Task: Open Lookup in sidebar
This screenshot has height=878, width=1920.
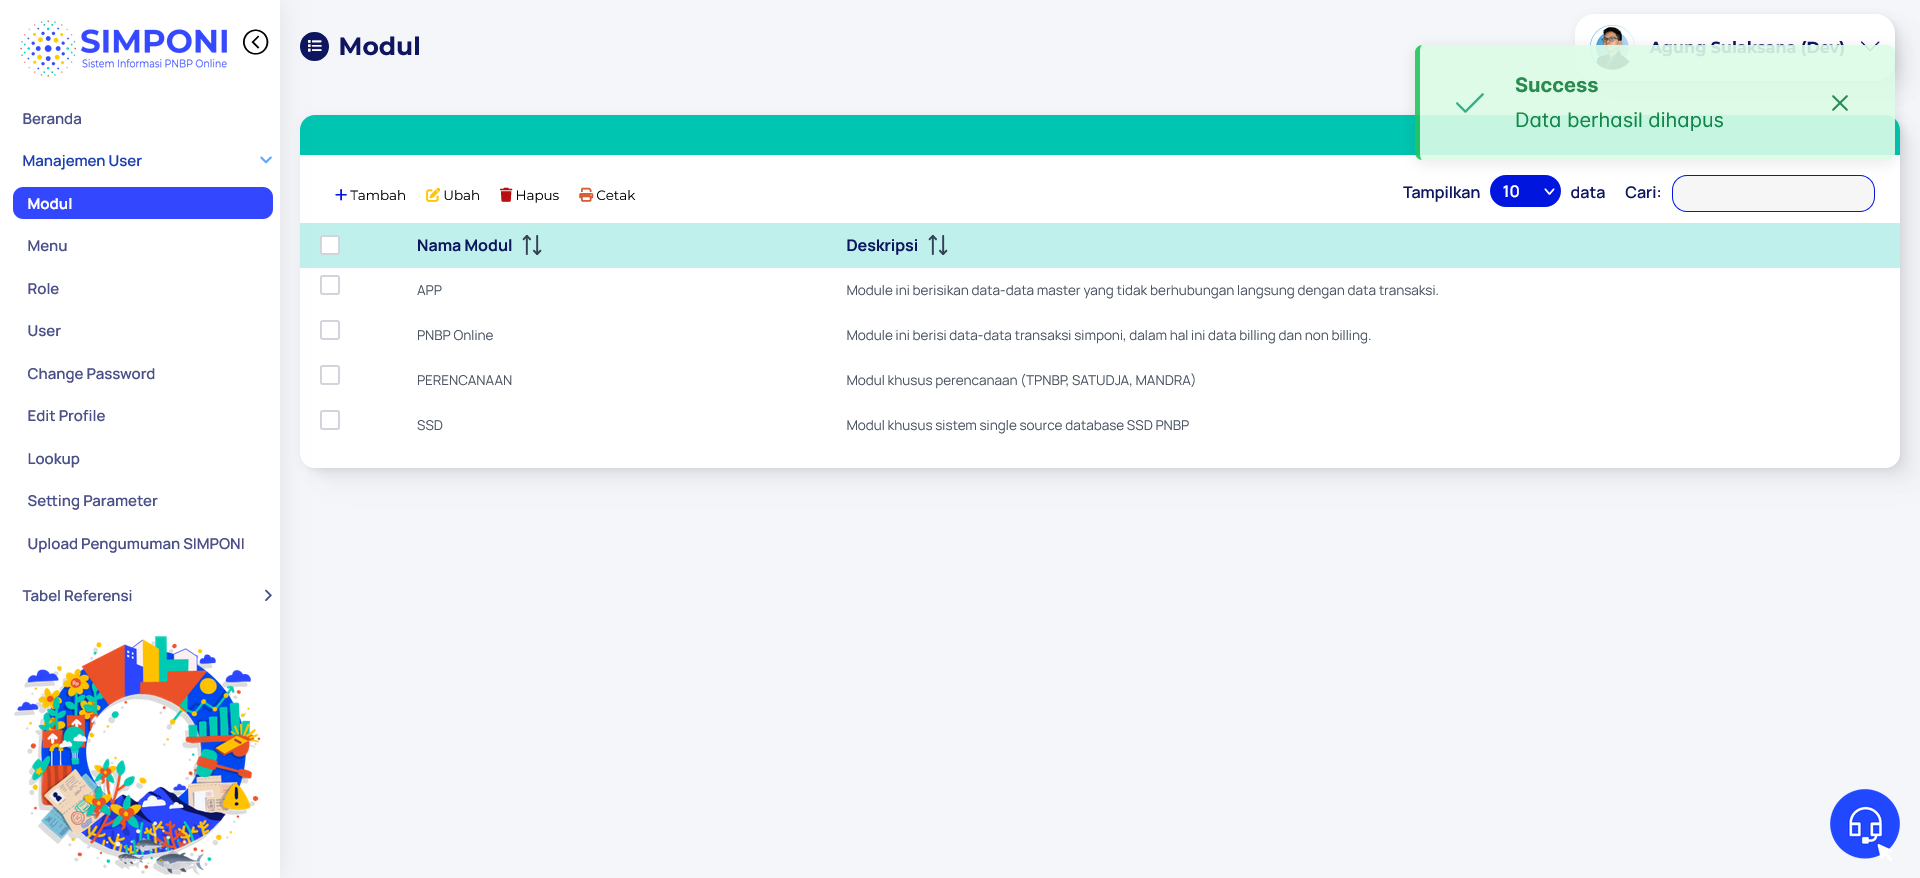Action: pyautogui.click(x=53, y=459)
